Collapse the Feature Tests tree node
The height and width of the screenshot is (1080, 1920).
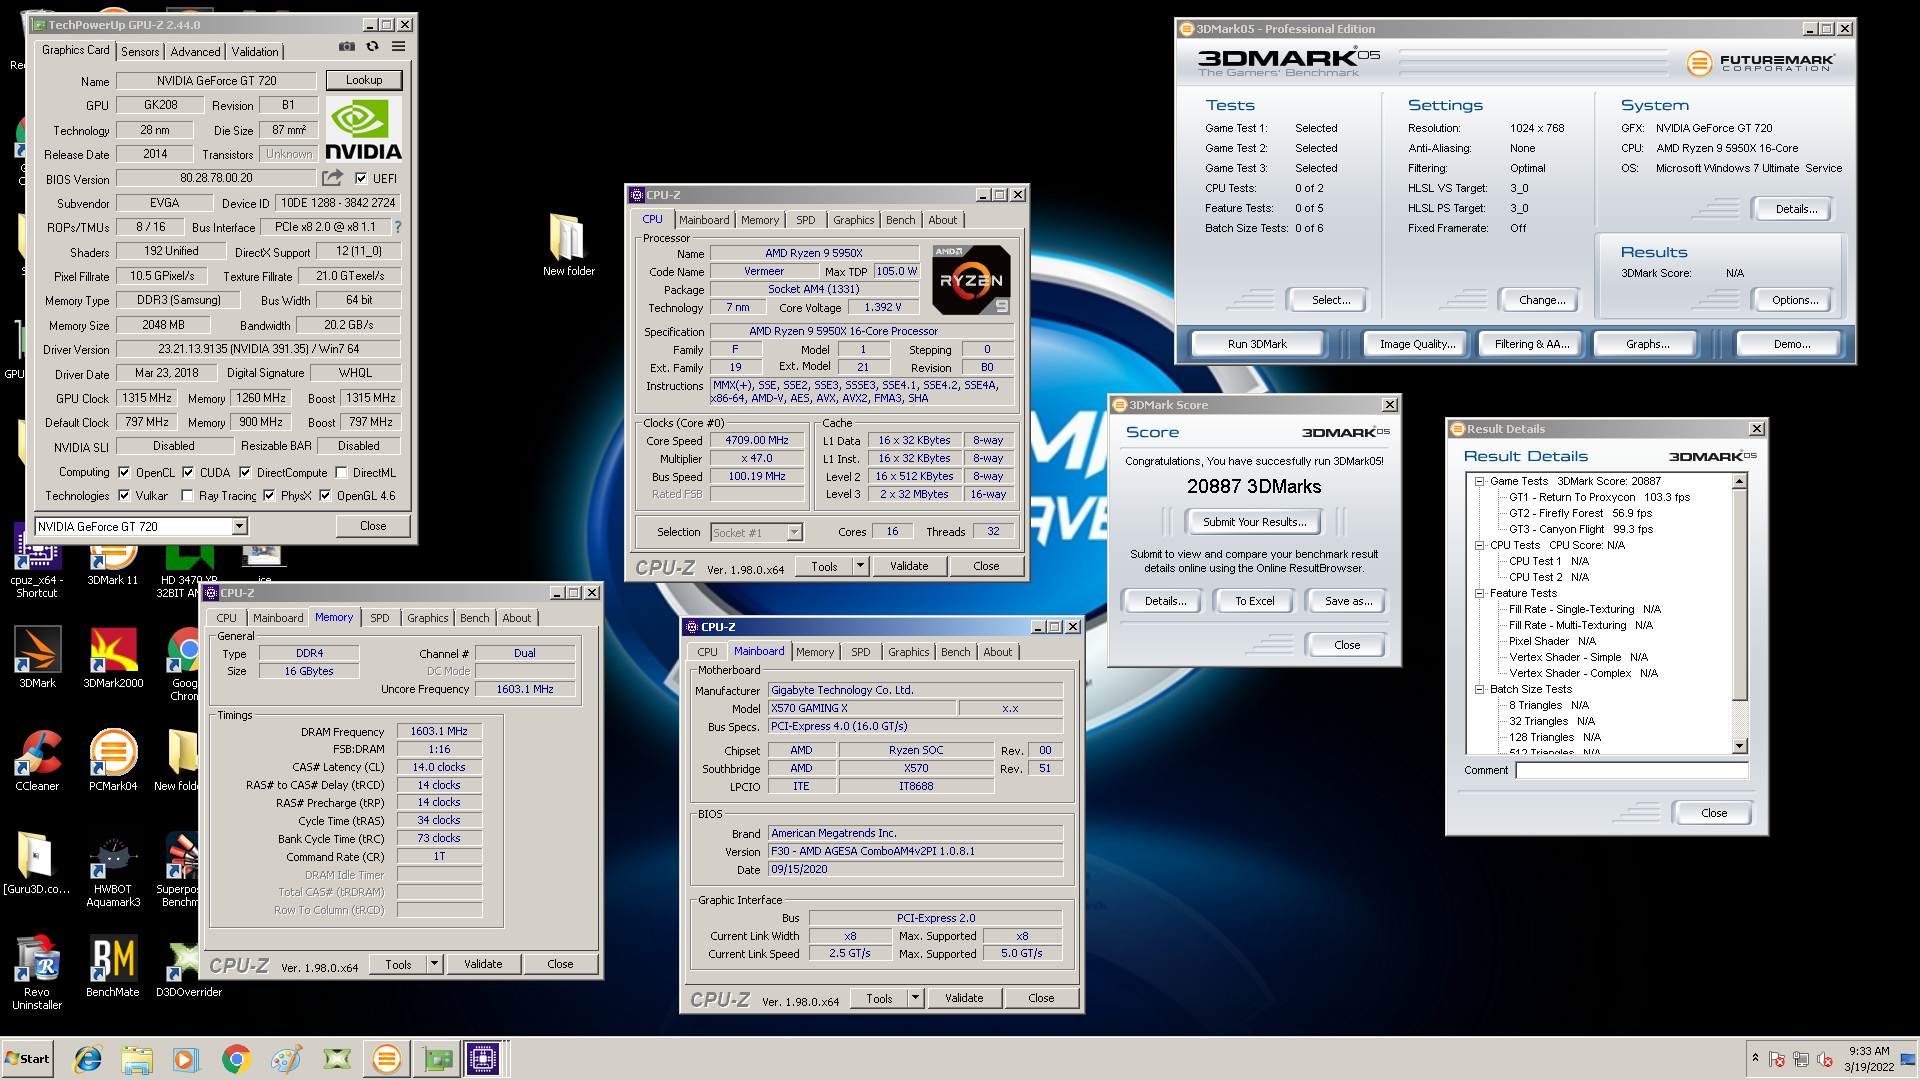[x=1479, y=593]
